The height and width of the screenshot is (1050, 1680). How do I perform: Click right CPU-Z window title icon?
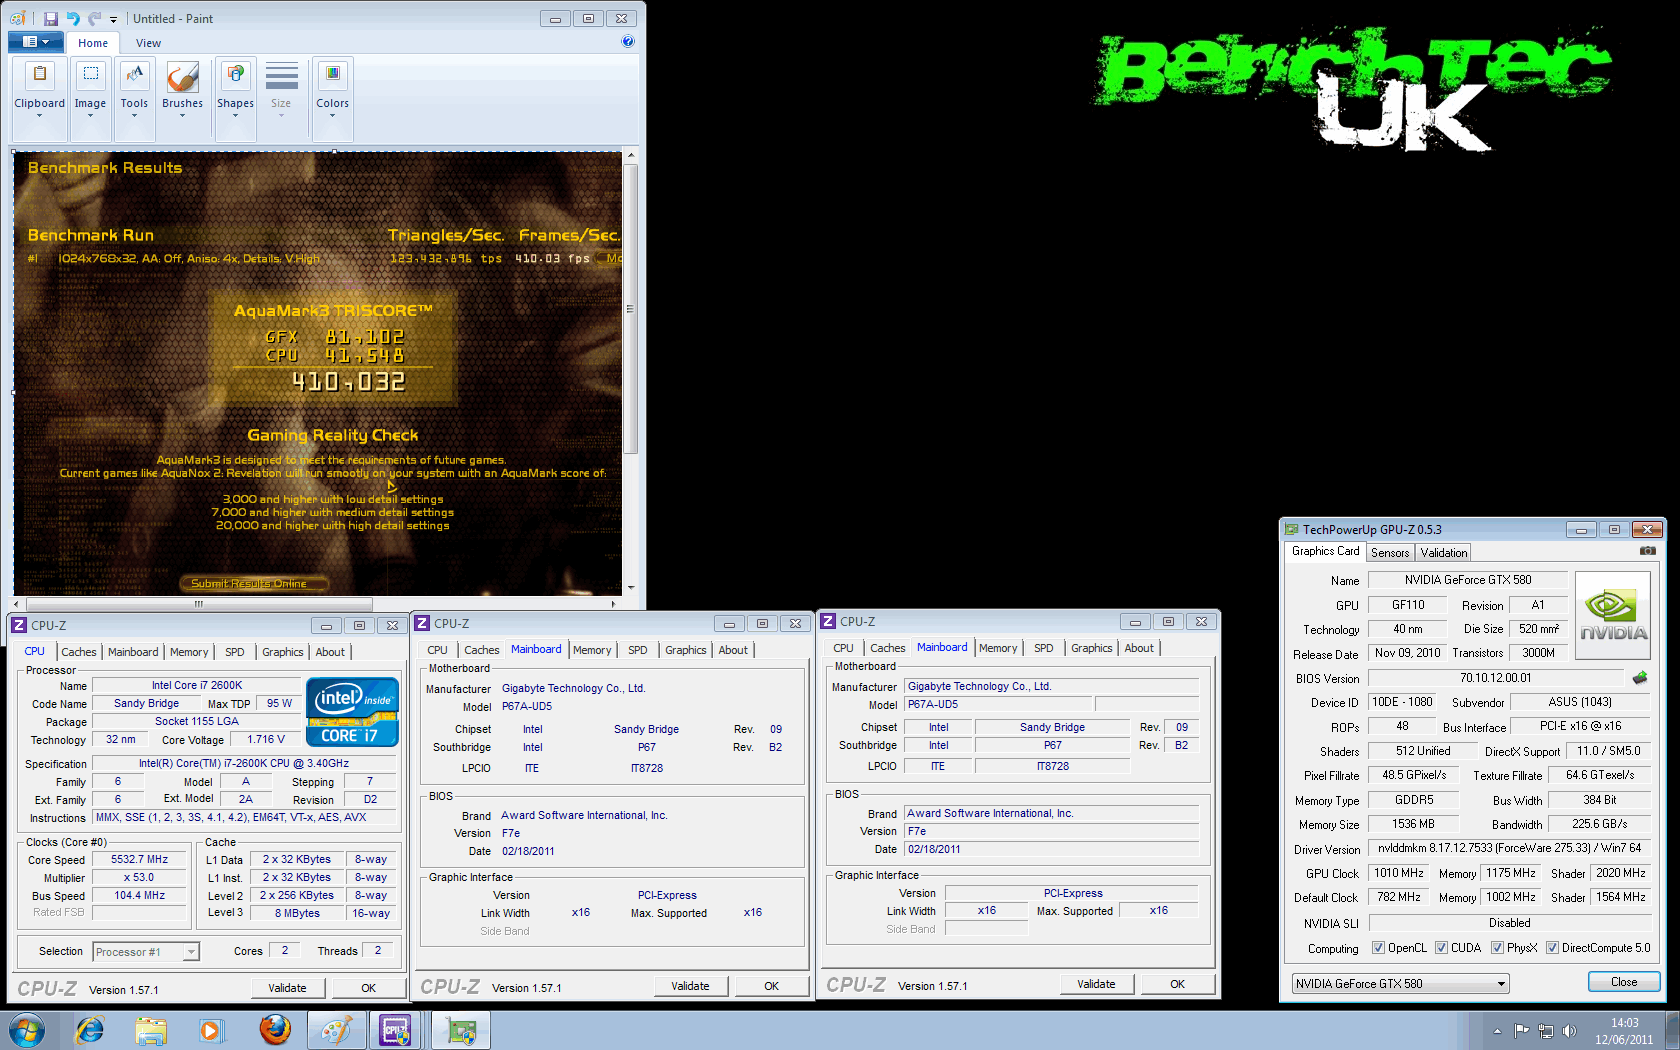pyautogui.click(x=828, y=621)
